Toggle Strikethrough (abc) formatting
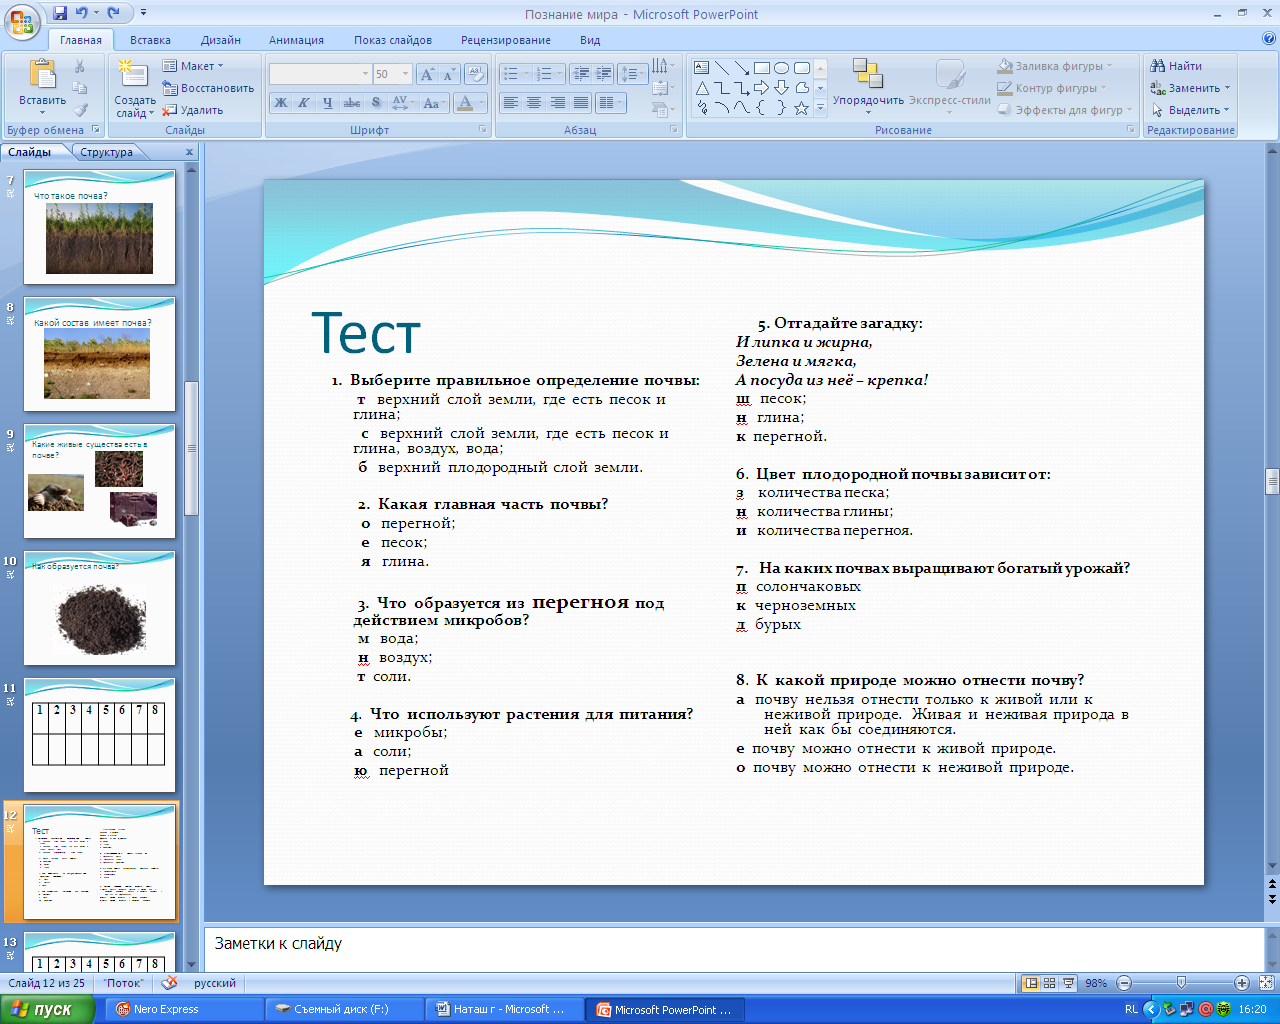 click(x=352, y=102)
